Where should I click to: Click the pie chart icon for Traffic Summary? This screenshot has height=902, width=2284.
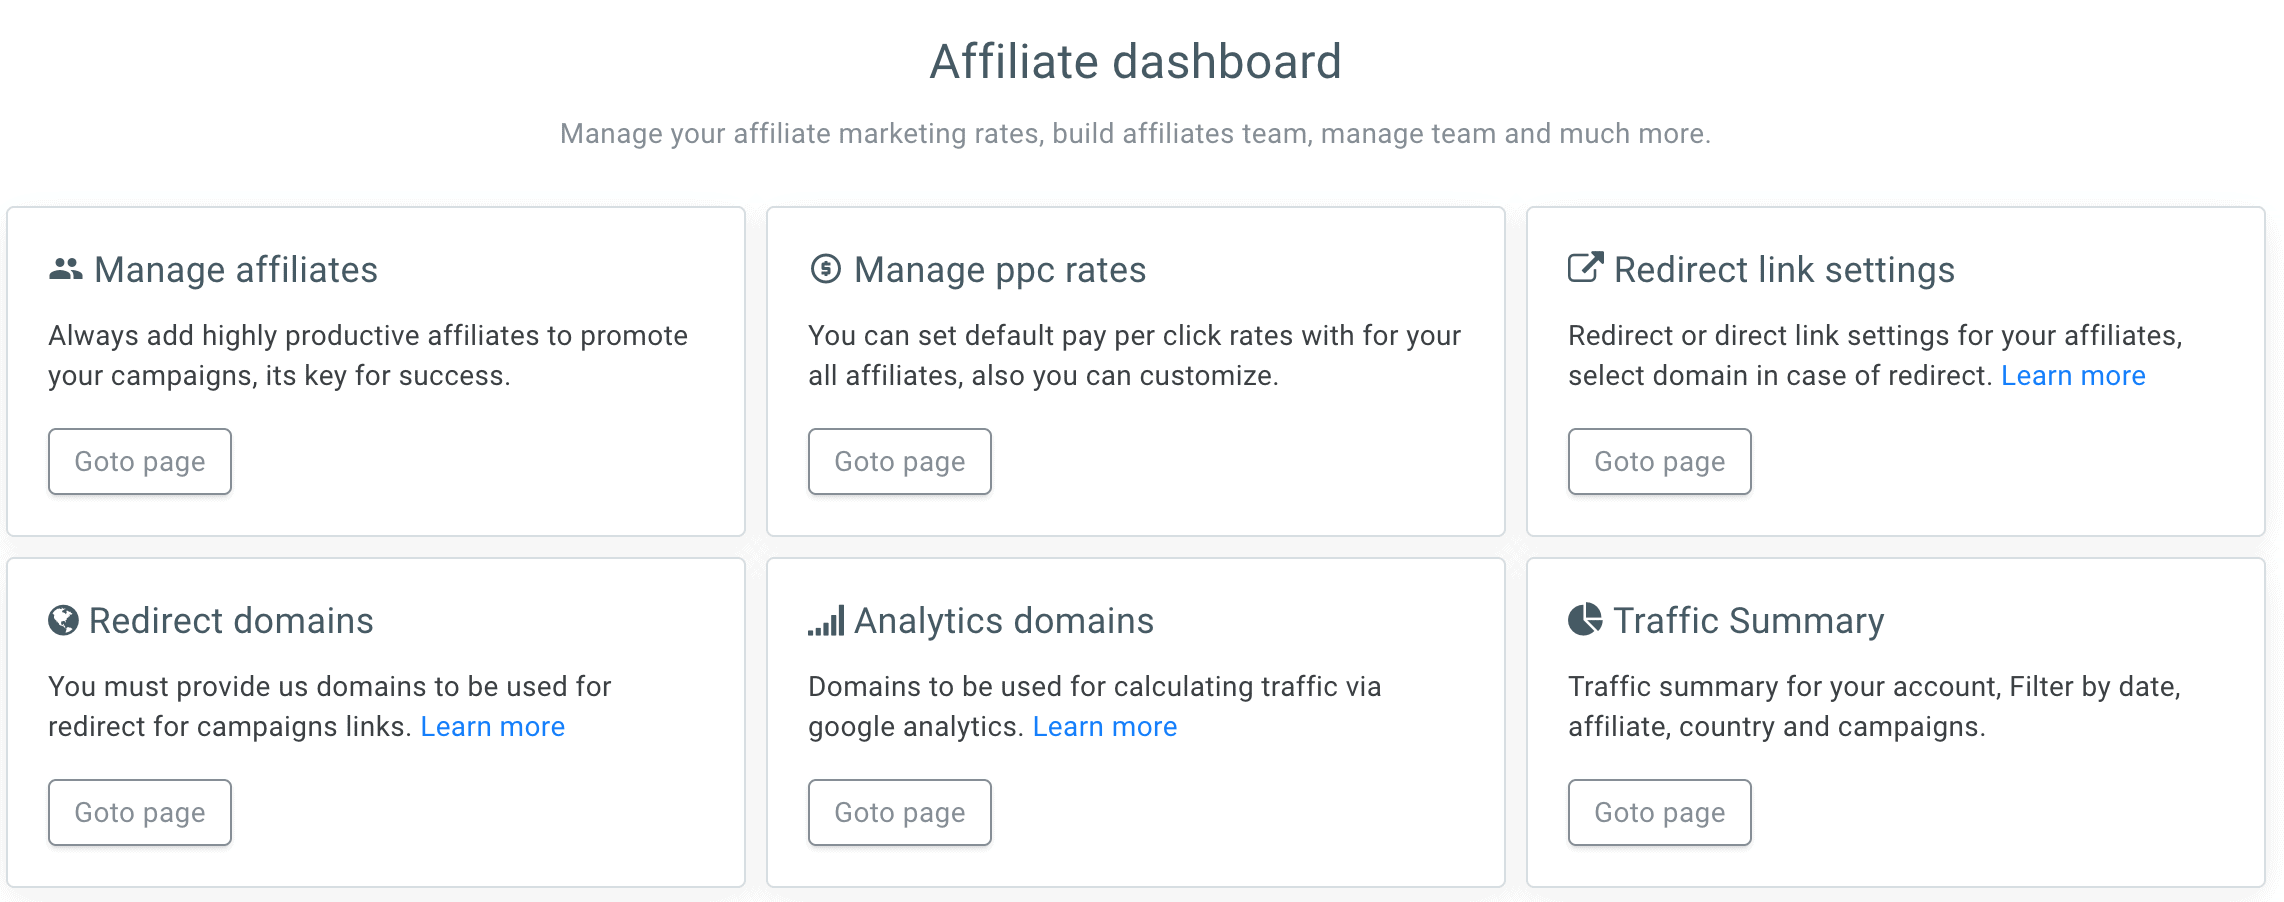pyautogui.click(x=1585, y=619)
